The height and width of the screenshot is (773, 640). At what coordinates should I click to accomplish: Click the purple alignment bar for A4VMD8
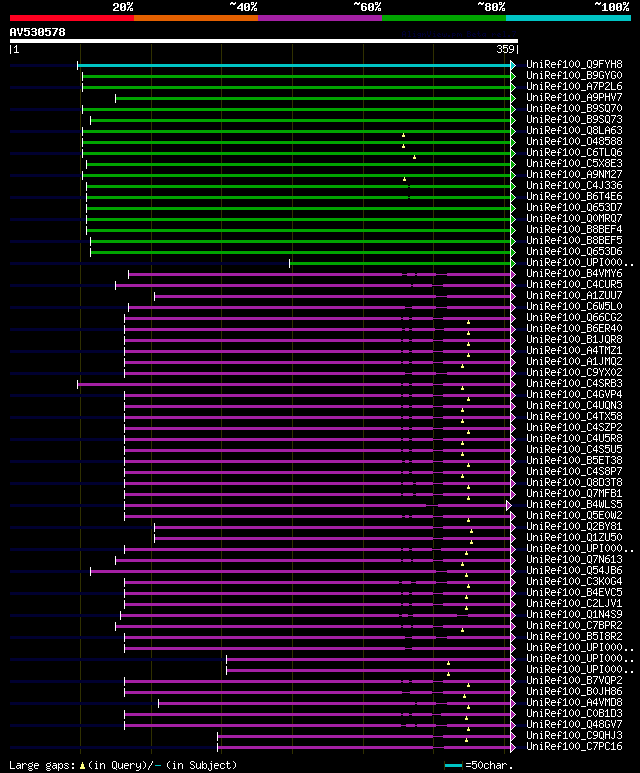pyautogui.click(x=334, y=703)
